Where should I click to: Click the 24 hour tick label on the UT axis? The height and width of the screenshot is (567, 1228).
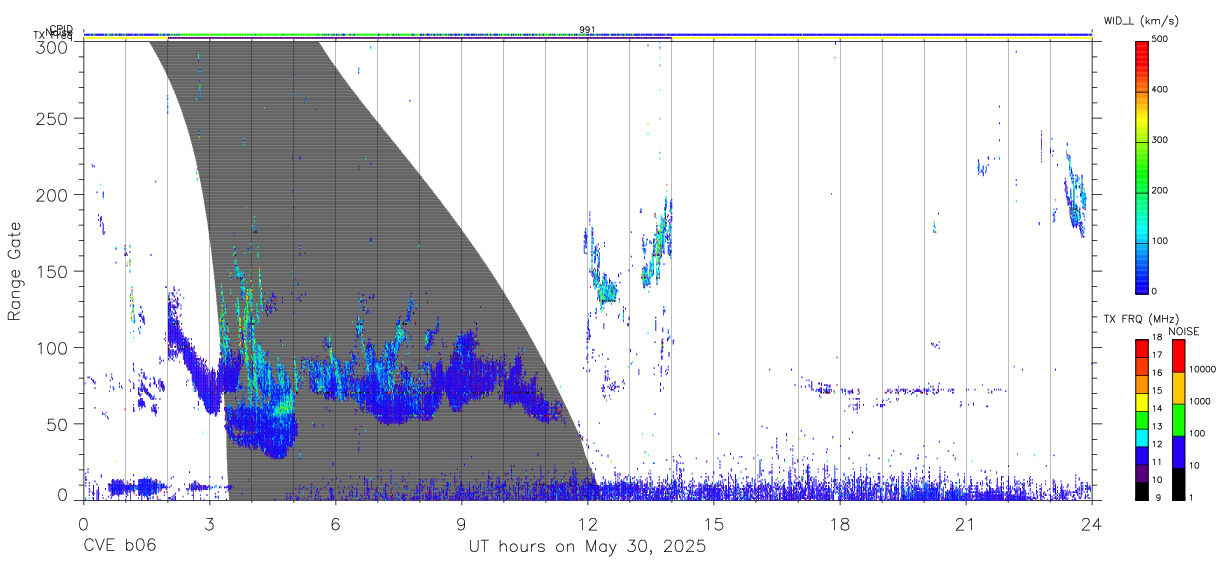click(1092, 524)
